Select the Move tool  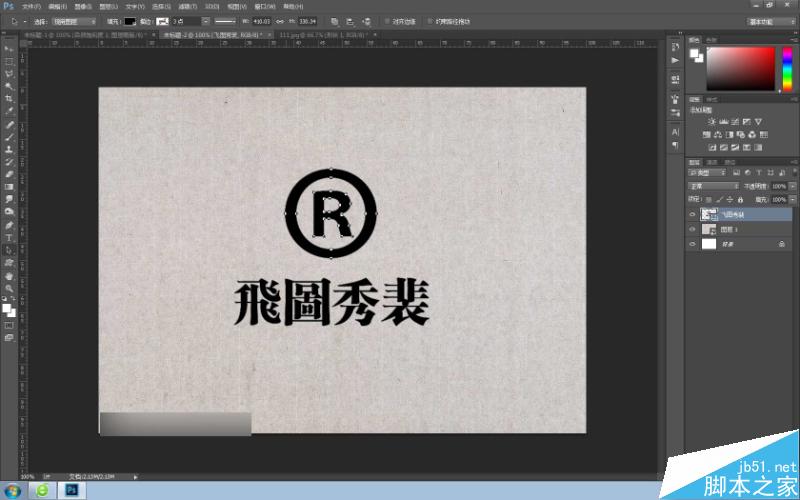coord(9,48)
